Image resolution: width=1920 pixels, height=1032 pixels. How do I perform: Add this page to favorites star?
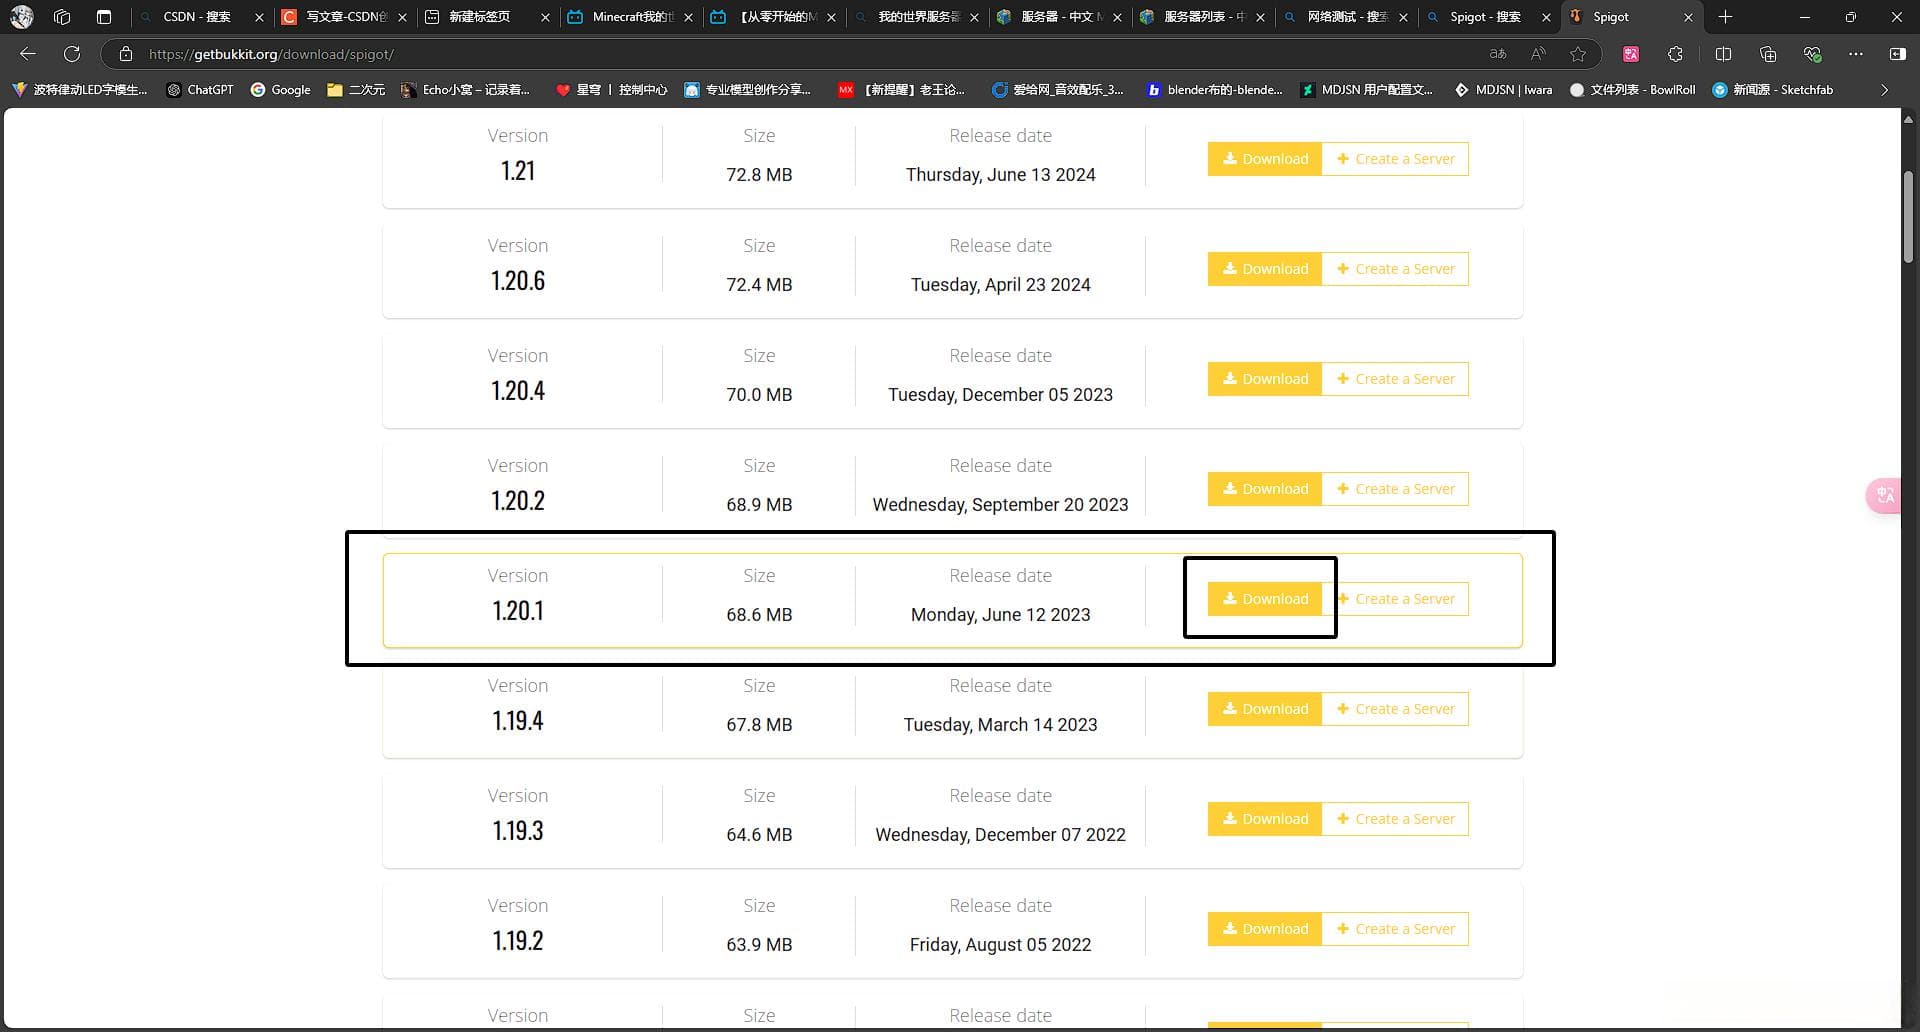pos(1578,54)
